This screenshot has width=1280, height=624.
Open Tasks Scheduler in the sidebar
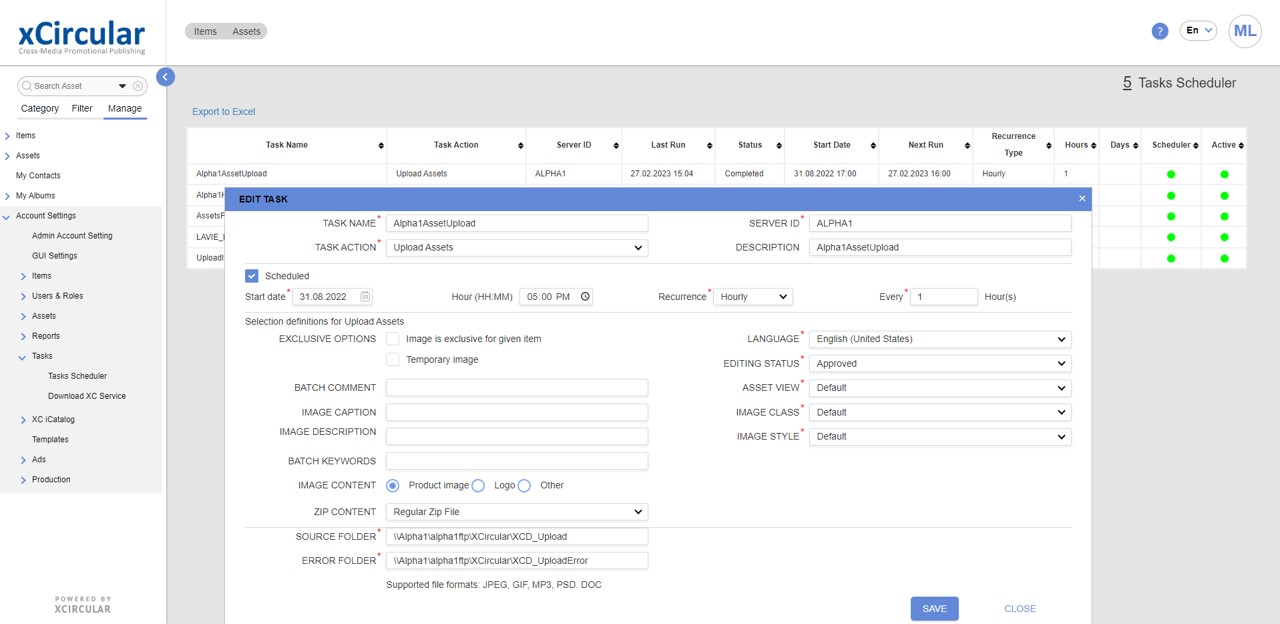[77, 376]
